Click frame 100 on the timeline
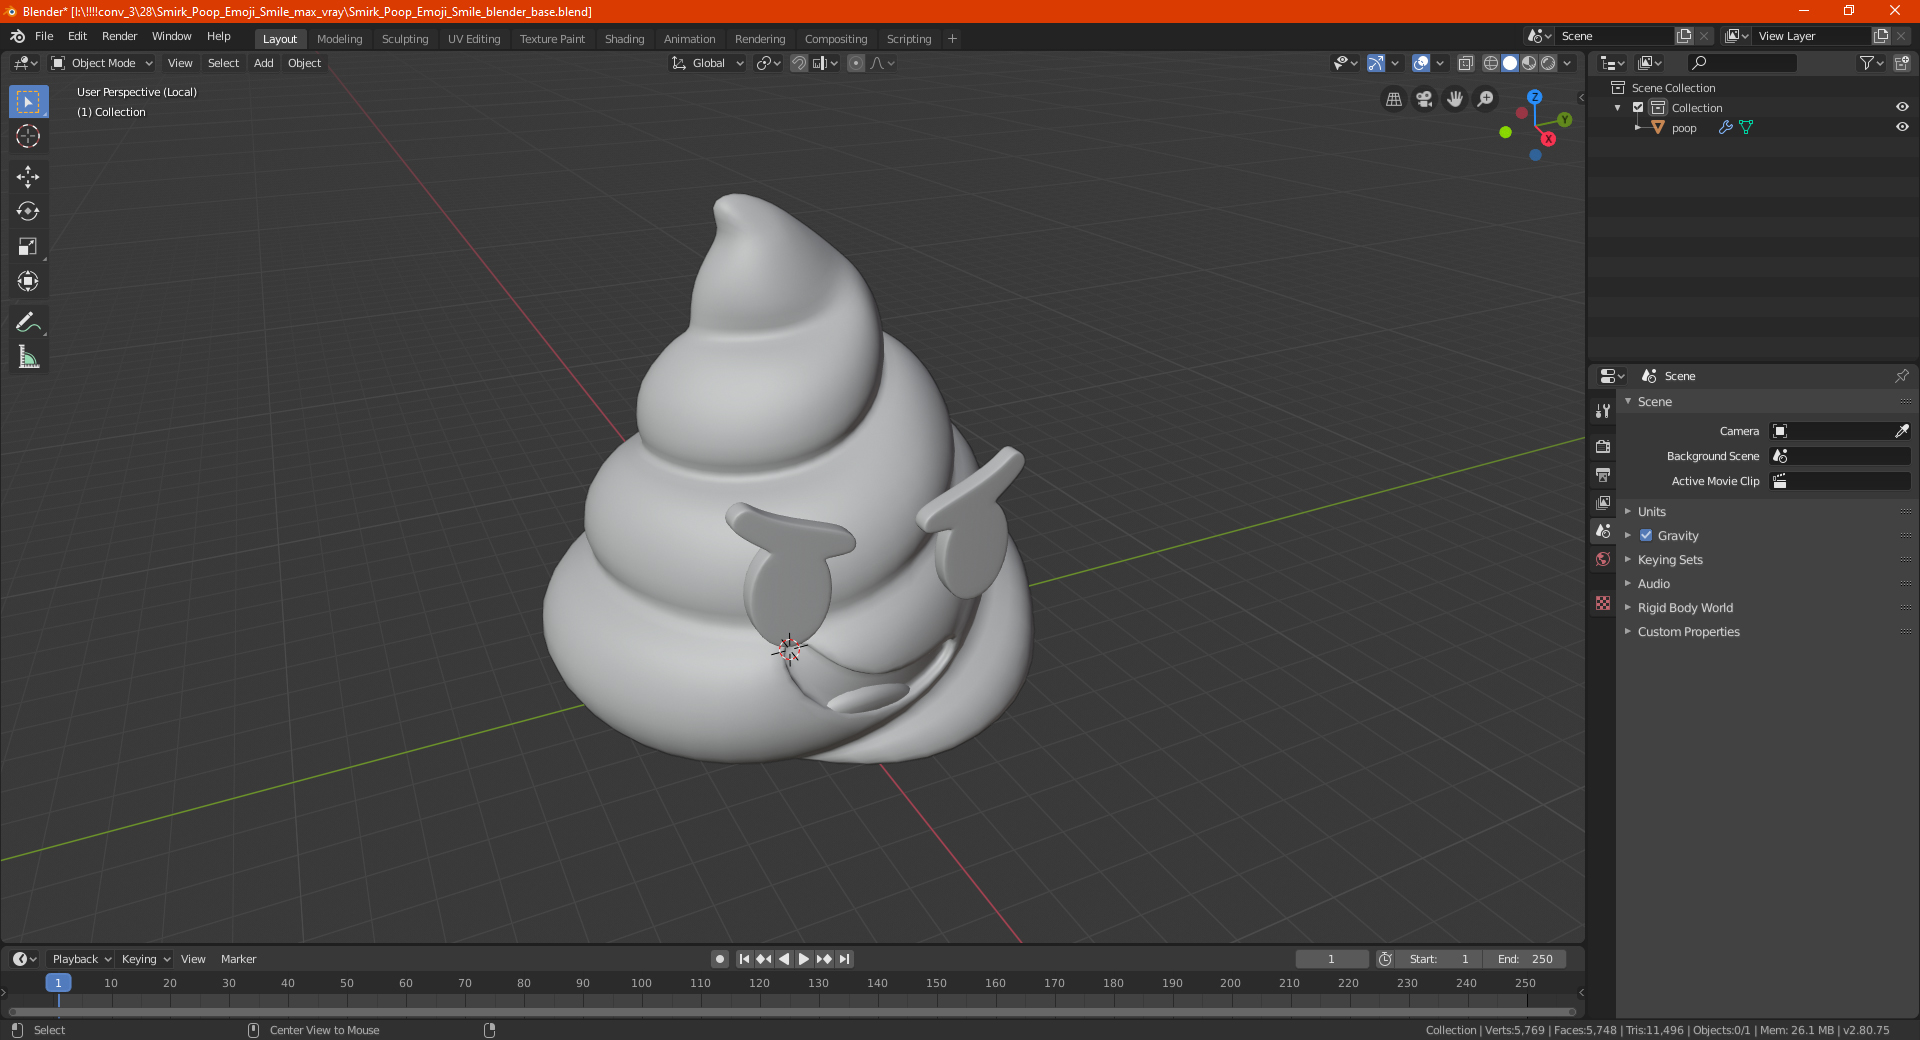1920x1040 pixels. (x=641, y=984)
